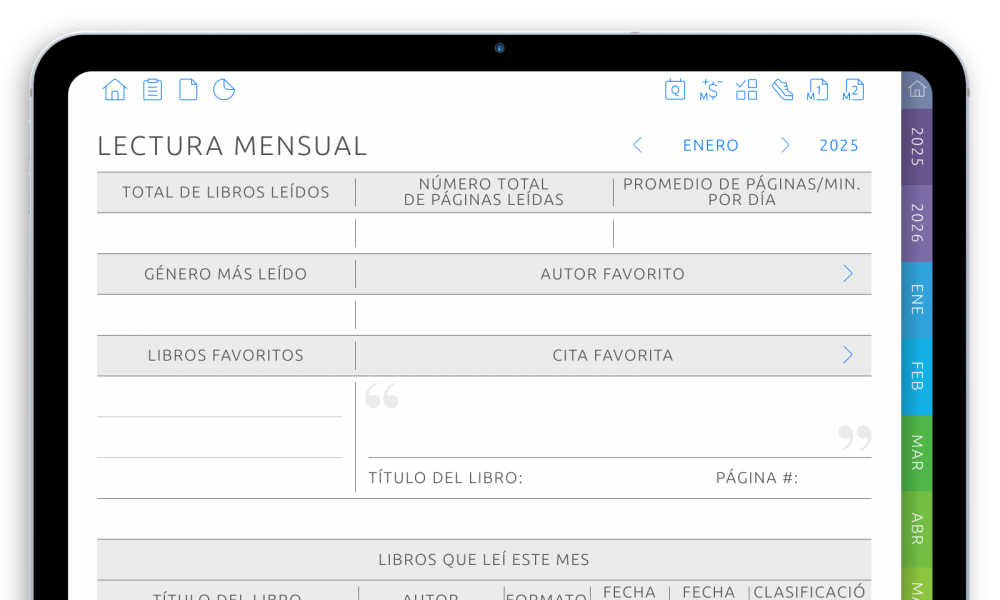Open the blank note page icon
This screenshot has width=1000, height=600.
click(x=188, y=90)
